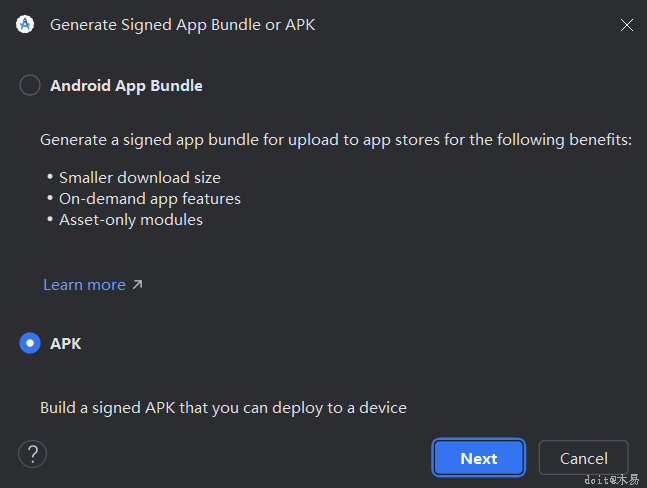Click the 'Asset-only modules' bullet text

pyautogui.click(x=130, y=220)
